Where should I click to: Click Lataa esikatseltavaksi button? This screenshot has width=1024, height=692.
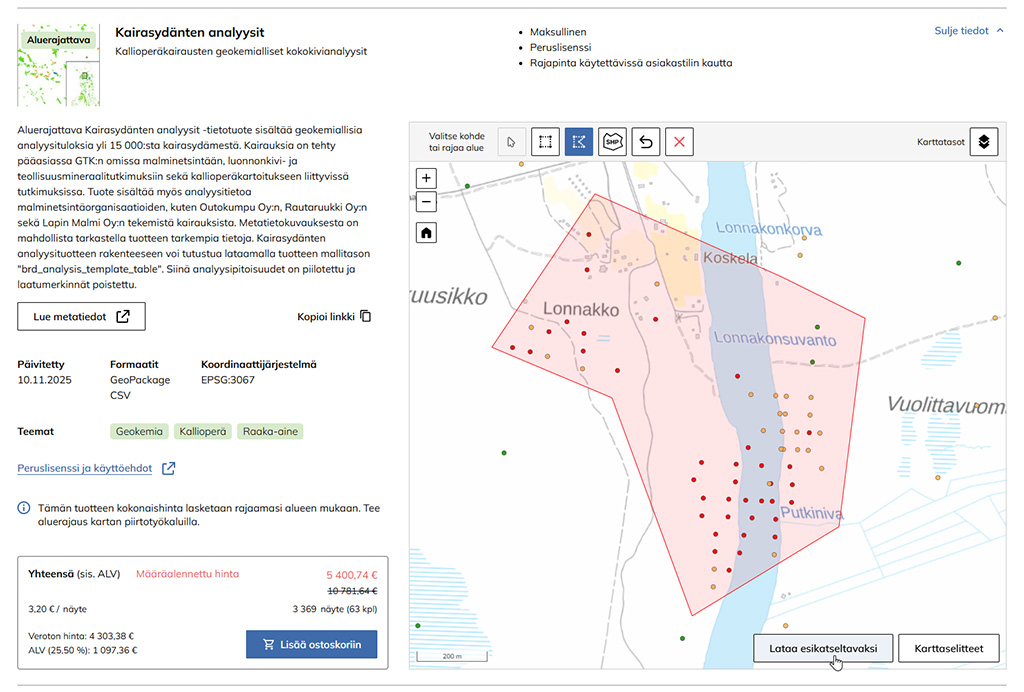(822, 648)
